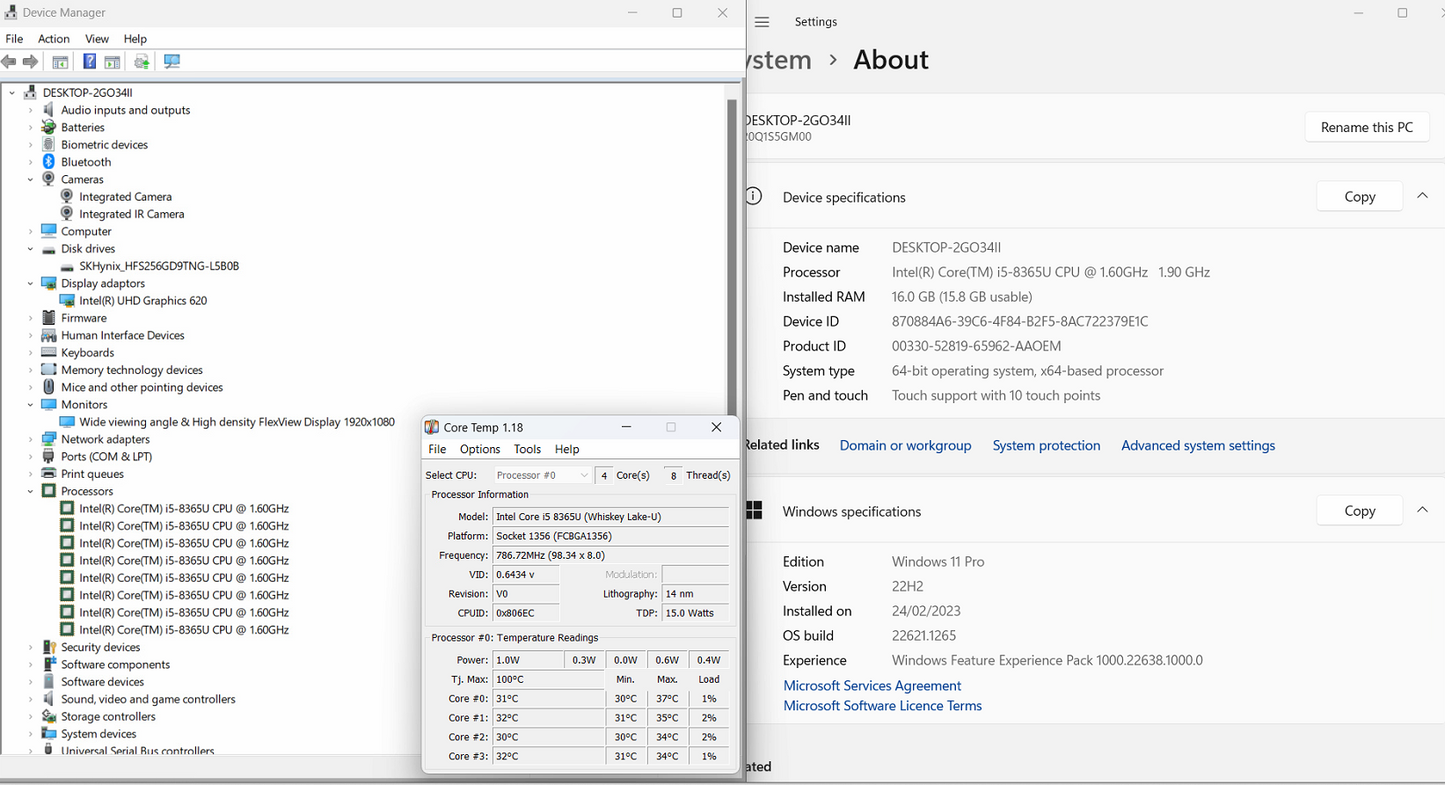1445x785 pixels.
Task: Open the Microsoft Services Agreement link
Action: coord(872,685)
